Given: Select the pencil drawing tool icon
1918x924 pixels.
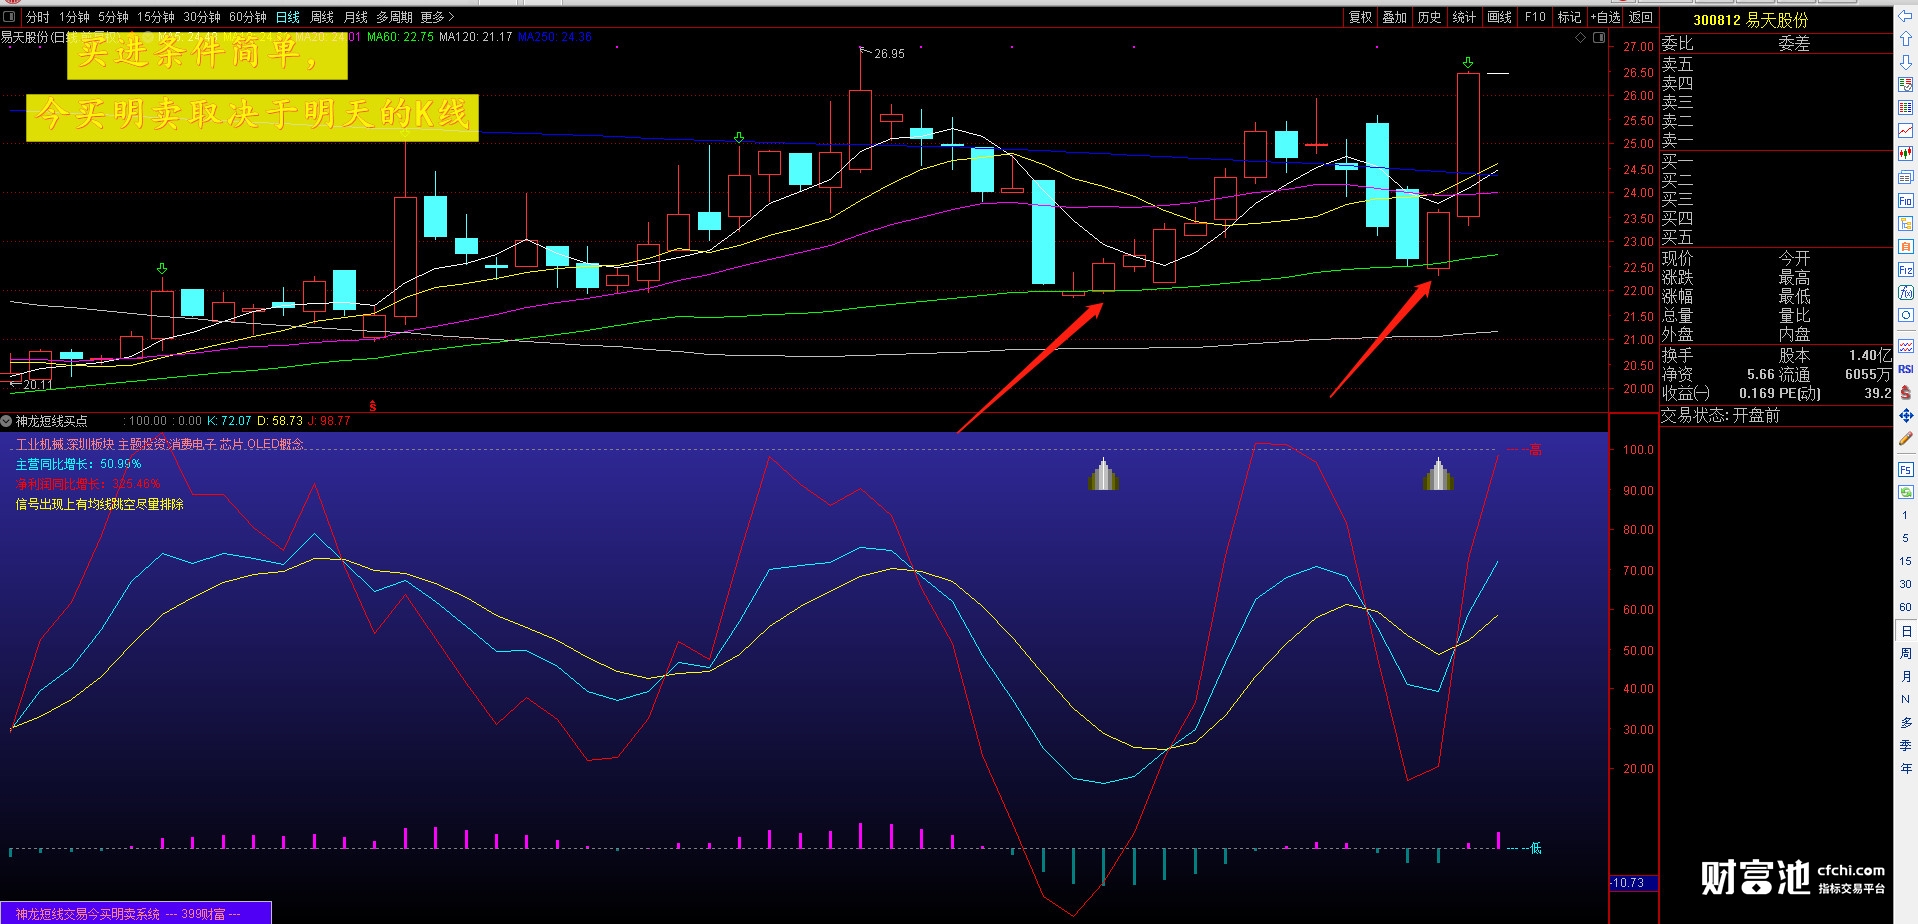Looking at the screenshot, I should point(1906,438).
